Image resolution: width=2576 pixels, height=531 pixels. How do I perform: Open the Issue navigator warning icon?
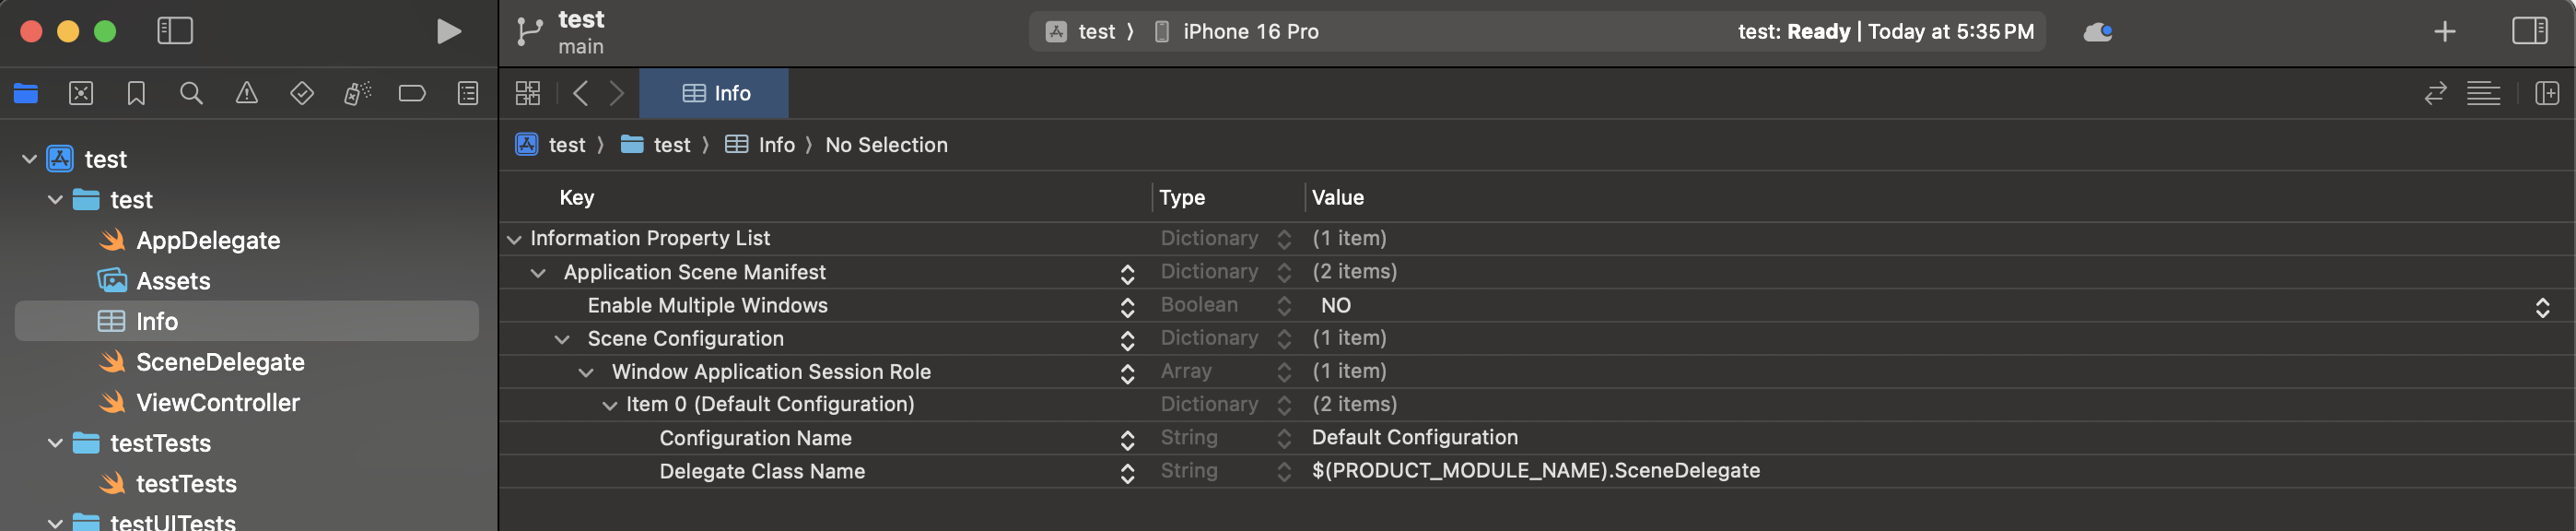coord(246,94)
